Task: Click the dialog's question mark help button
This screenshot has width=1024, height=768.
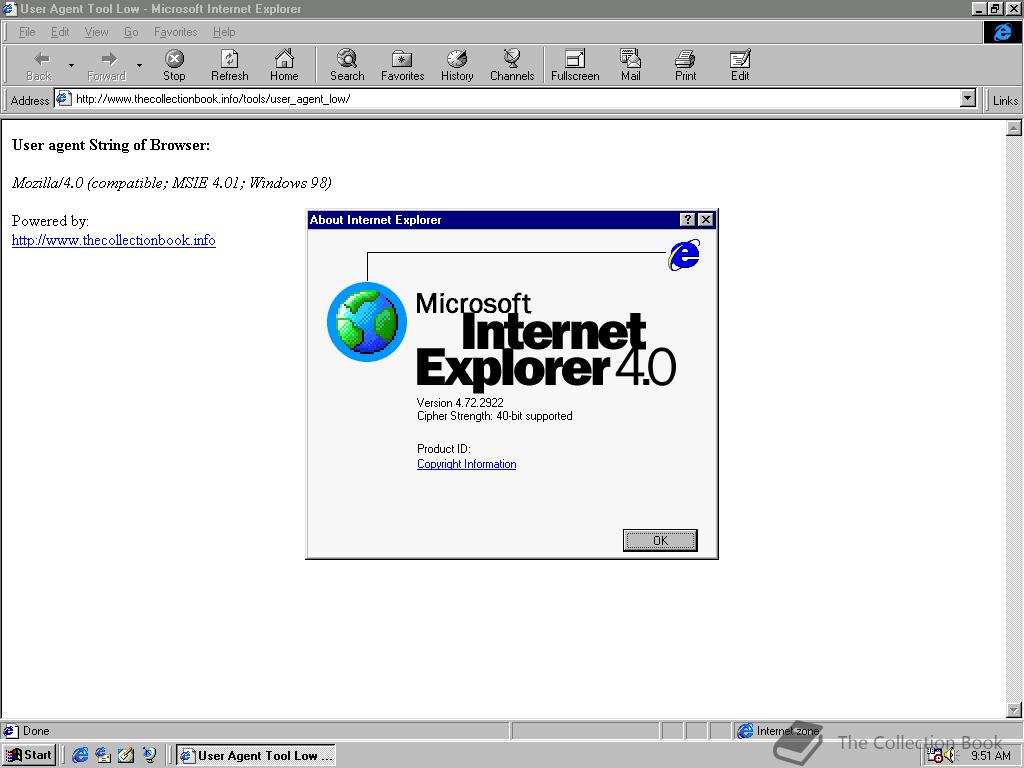Action: click(687, 220)
